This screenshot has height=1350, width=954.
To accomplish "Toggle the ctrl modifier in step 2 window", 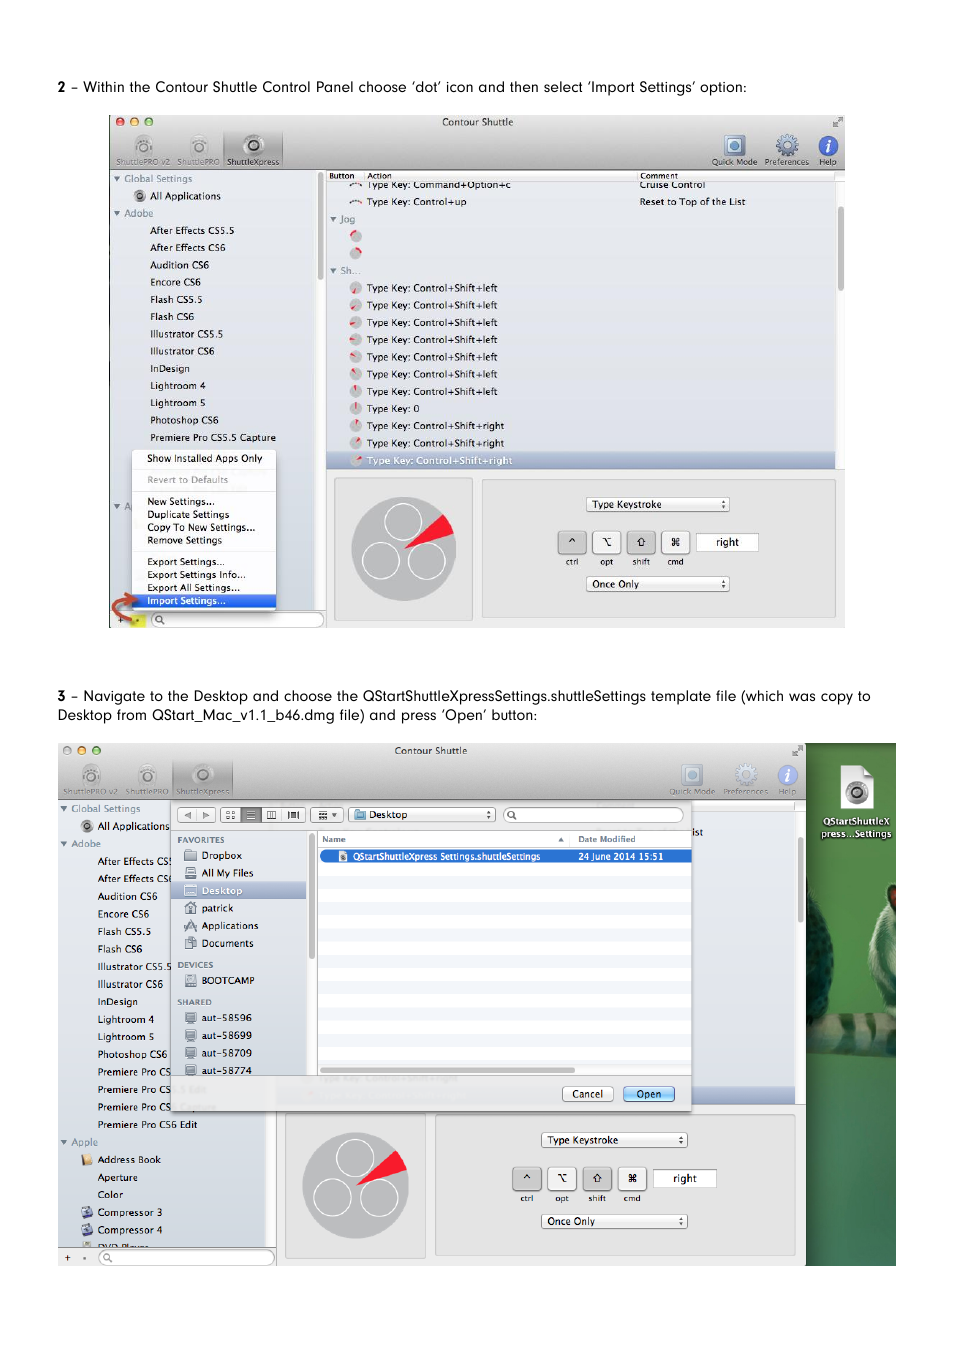I will 572,542.
